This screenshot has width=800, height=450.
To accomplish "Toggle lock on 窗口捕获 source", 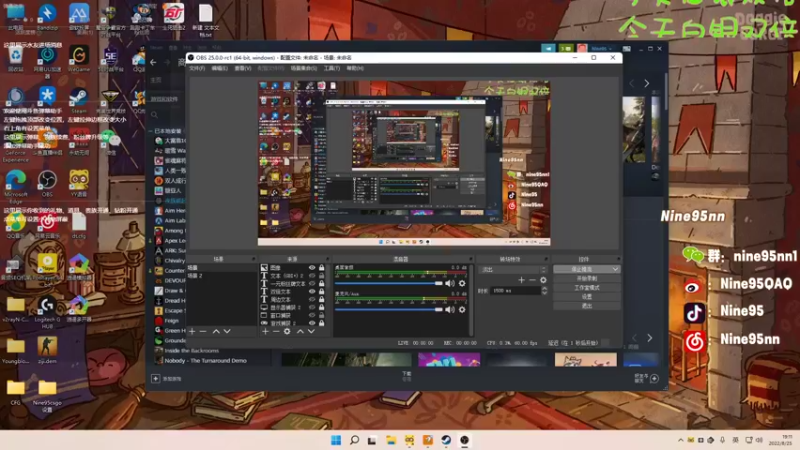I will (x=321, y=315).
